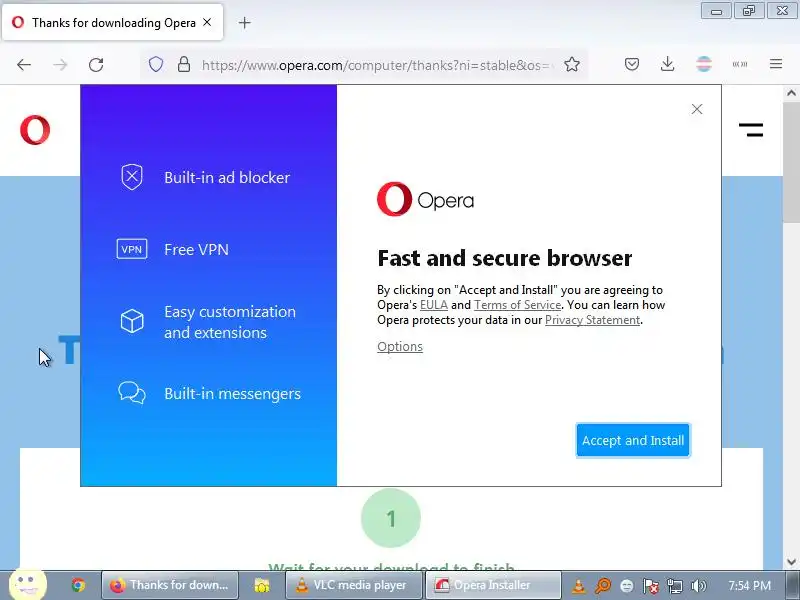Open the Privacy Statement link
Viewport: 800px width, 600px height.
click(x=592, y=320)
